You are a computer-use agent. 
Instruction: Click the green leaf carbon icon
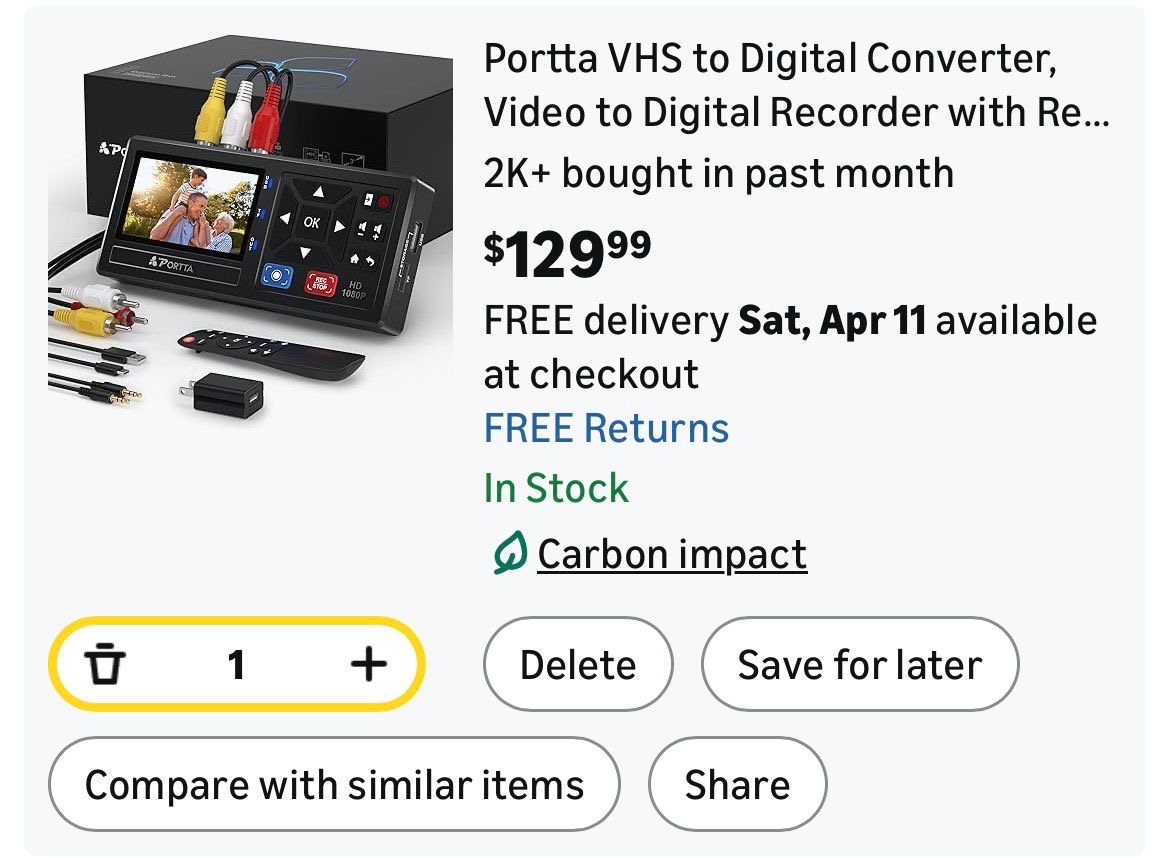509,553
